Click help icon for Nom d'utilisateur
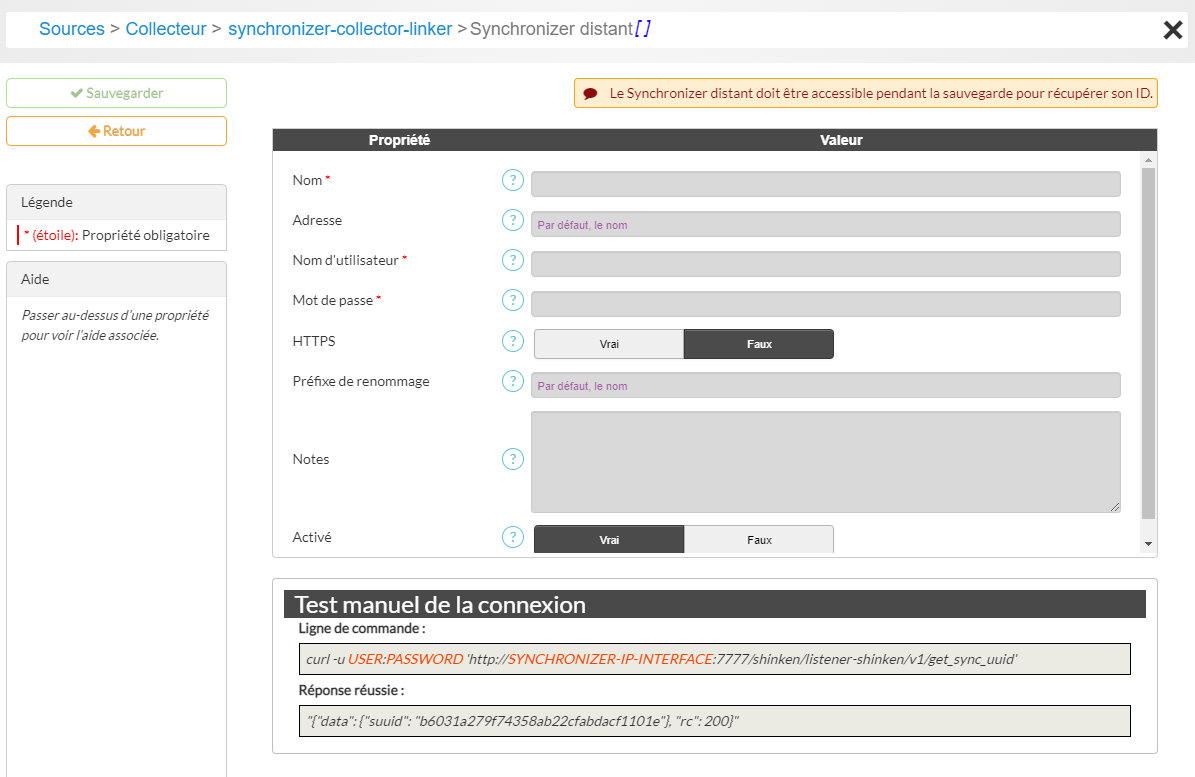This screenshot has width=1195, height=777. [x=512, y=260]
